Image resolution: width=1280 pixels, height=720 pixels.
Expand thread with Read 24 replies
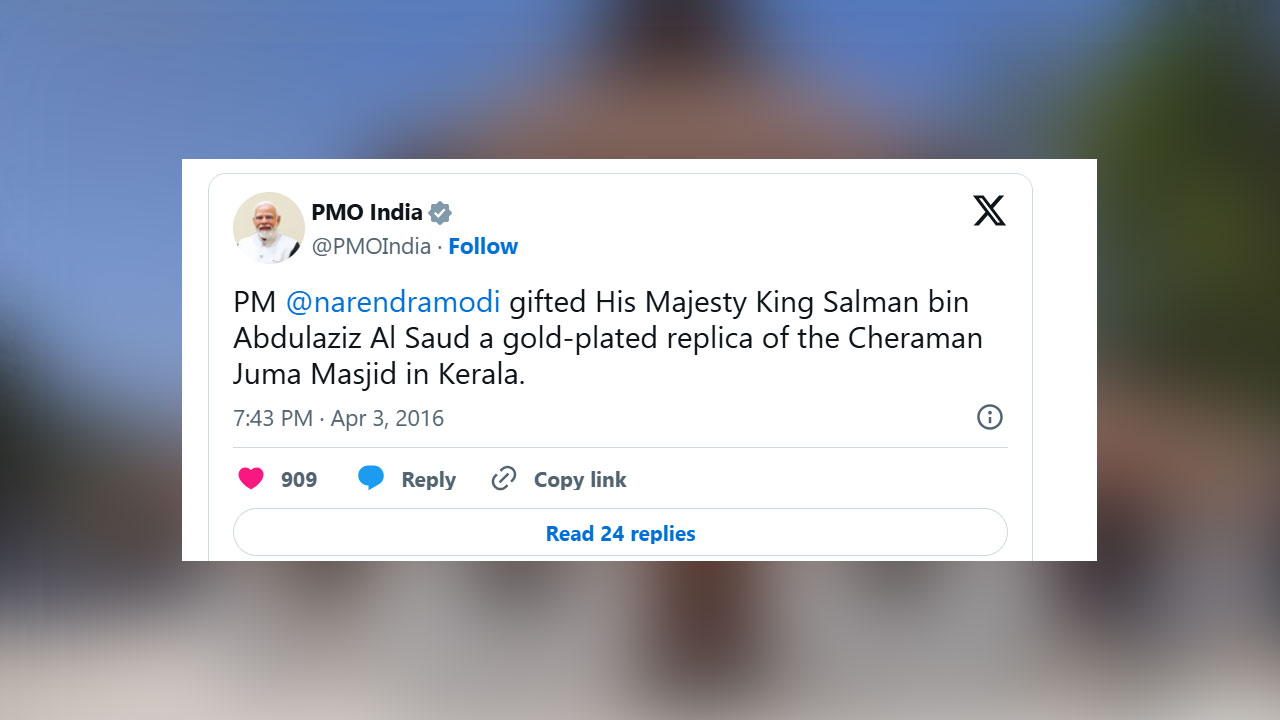[x=620, y=533]
